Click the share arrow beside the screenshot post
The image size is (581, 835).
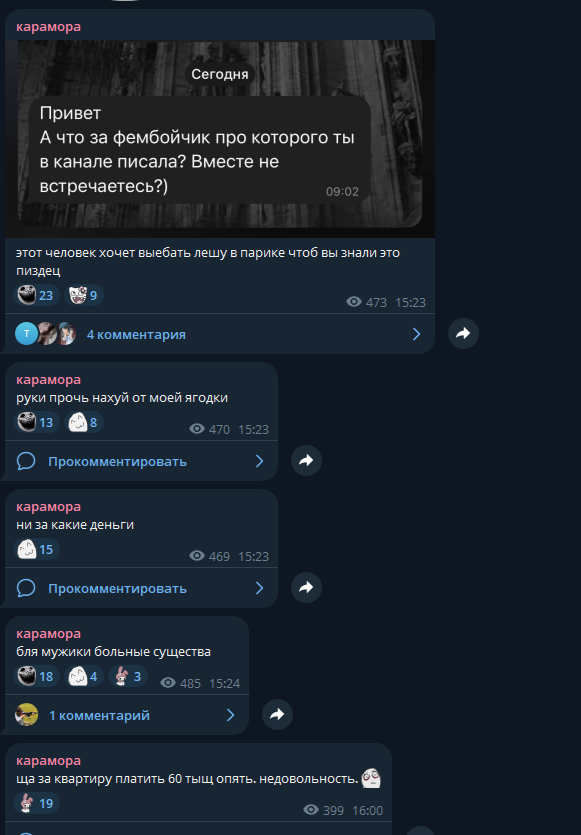(x=463, y=334)
